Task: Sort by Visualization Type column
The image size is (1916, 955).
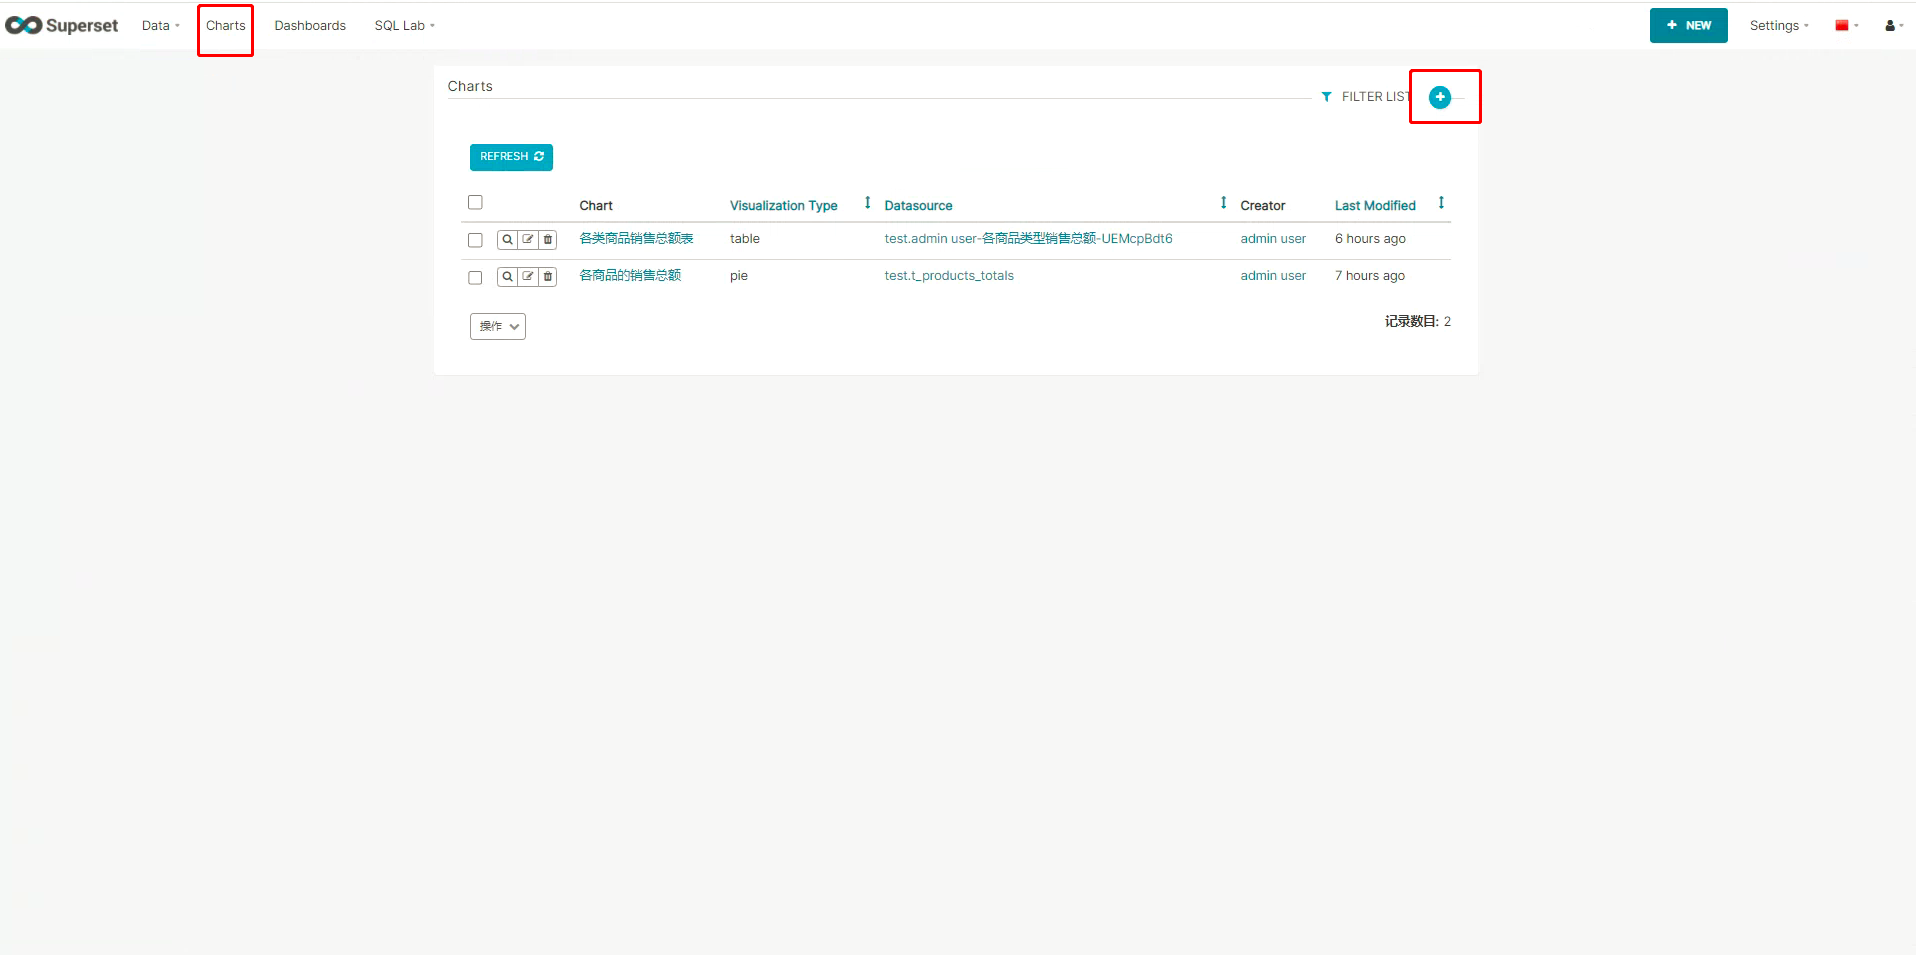Action: point(783,206)
